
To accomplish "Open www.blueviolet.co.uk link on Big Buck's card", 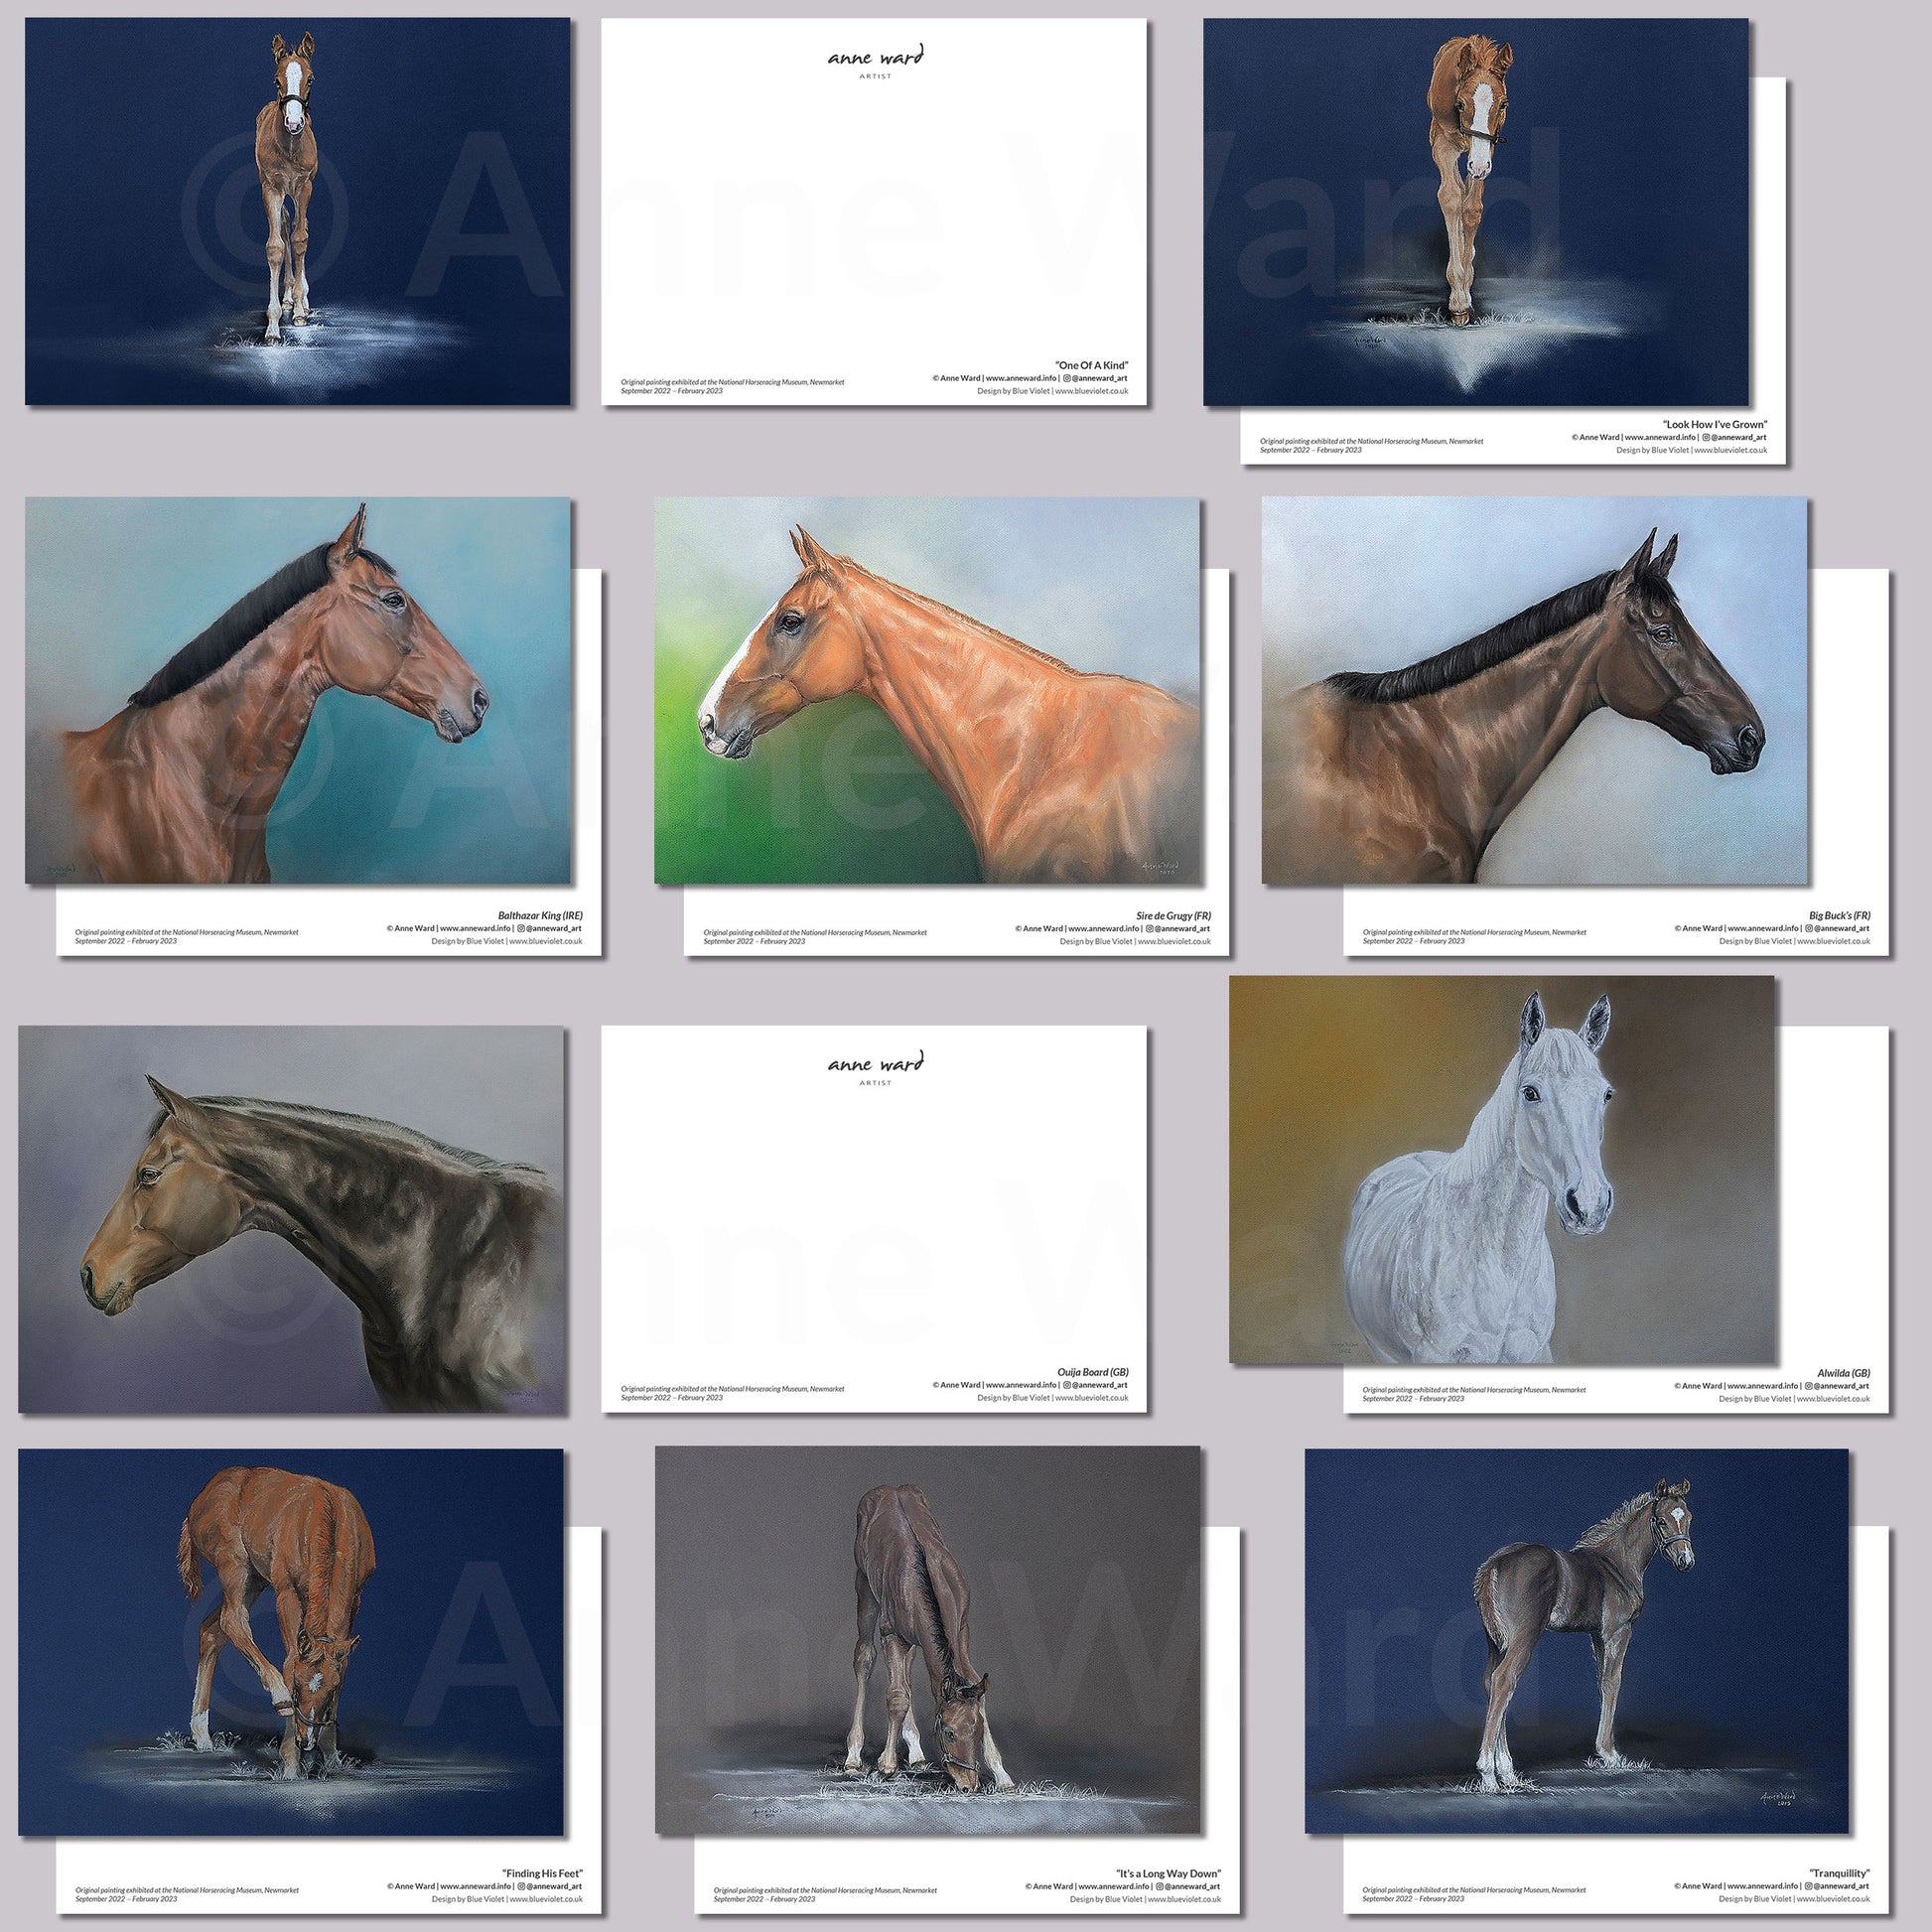I will click(x=1833, y=941).
